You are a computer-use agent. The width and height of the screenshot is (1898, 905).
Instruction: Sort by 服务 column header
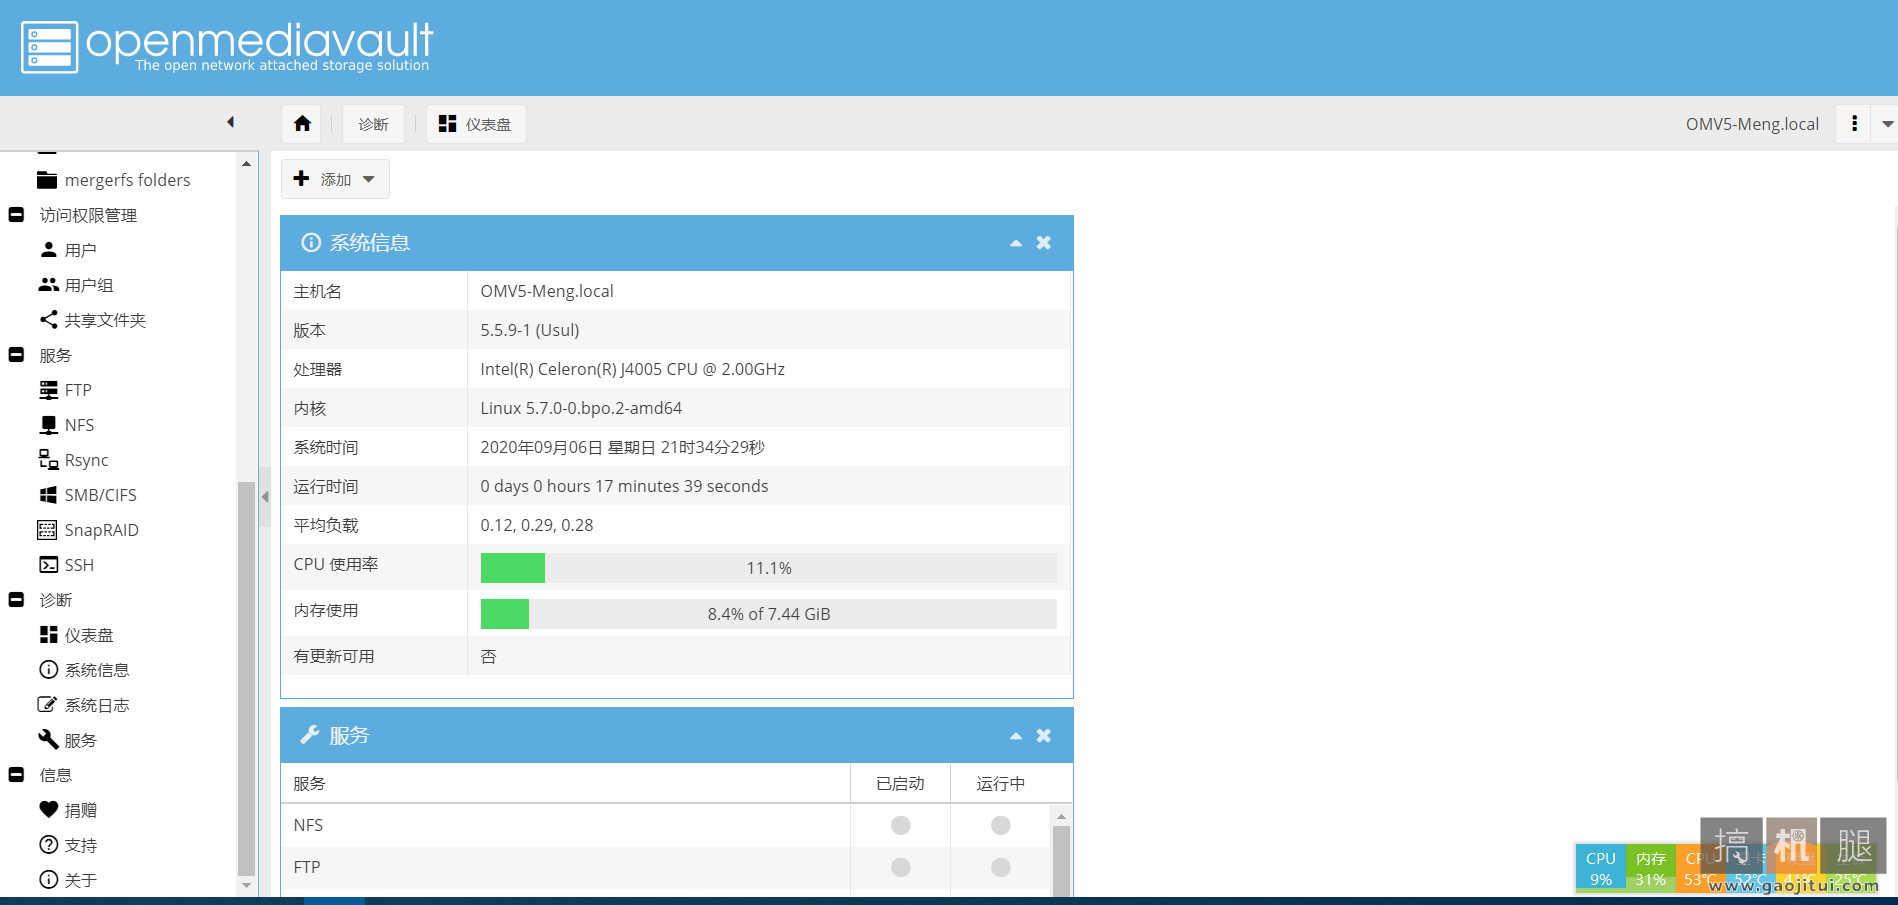pyautogui.click(x=566, y=783)
